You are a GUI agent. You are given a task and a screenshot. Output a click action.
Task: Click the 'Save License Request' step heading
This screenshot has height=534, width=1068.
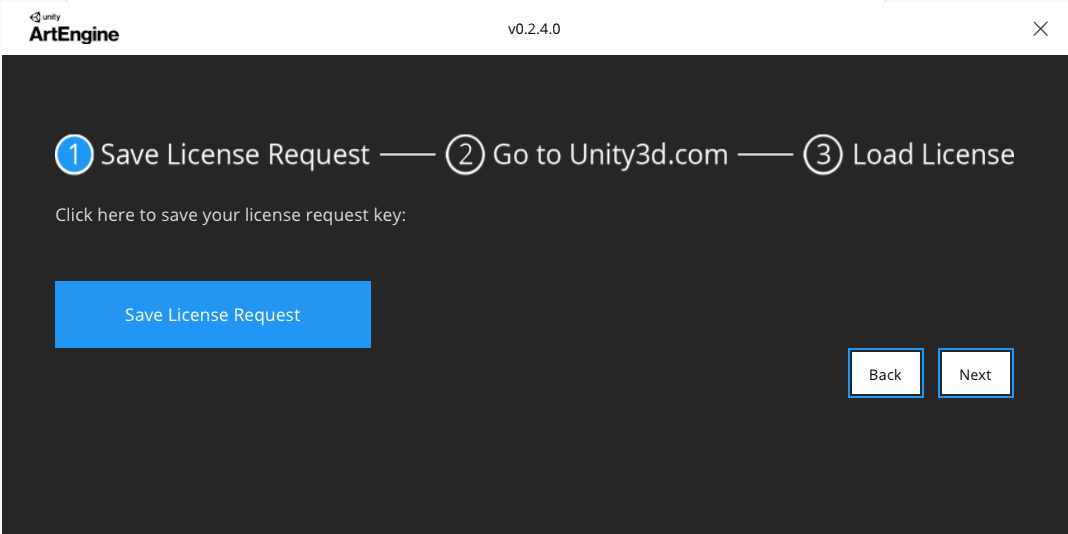[235, 155]
